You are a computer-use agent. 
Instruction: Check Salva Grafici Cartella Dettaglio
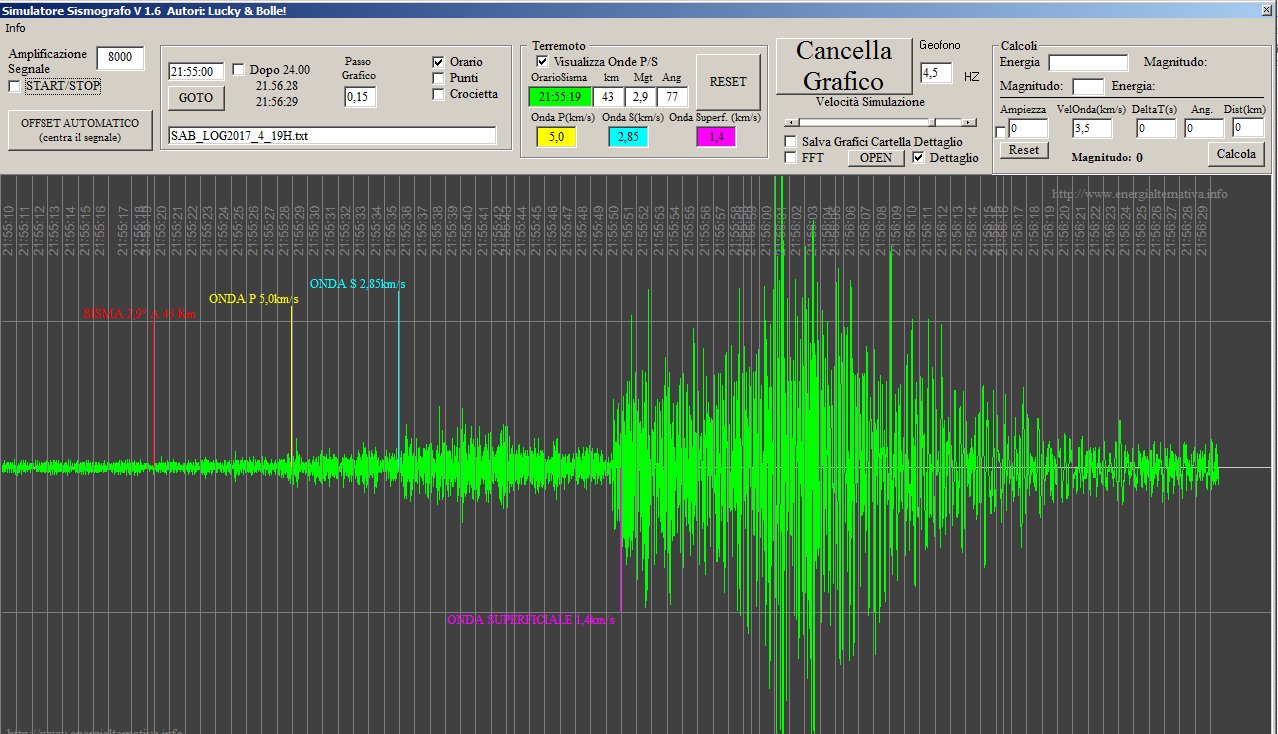[791, 142]
